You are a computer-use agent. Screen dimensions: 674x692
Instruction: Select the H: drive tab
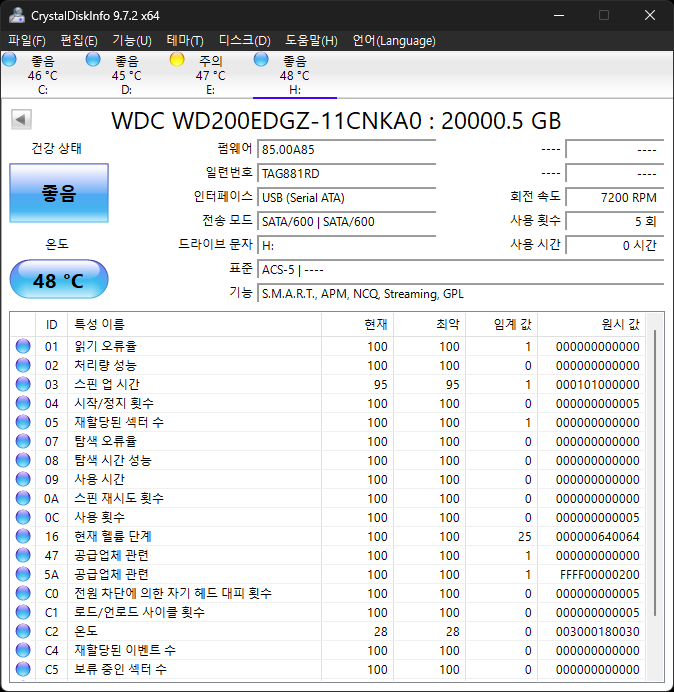[x=294, y=75]
